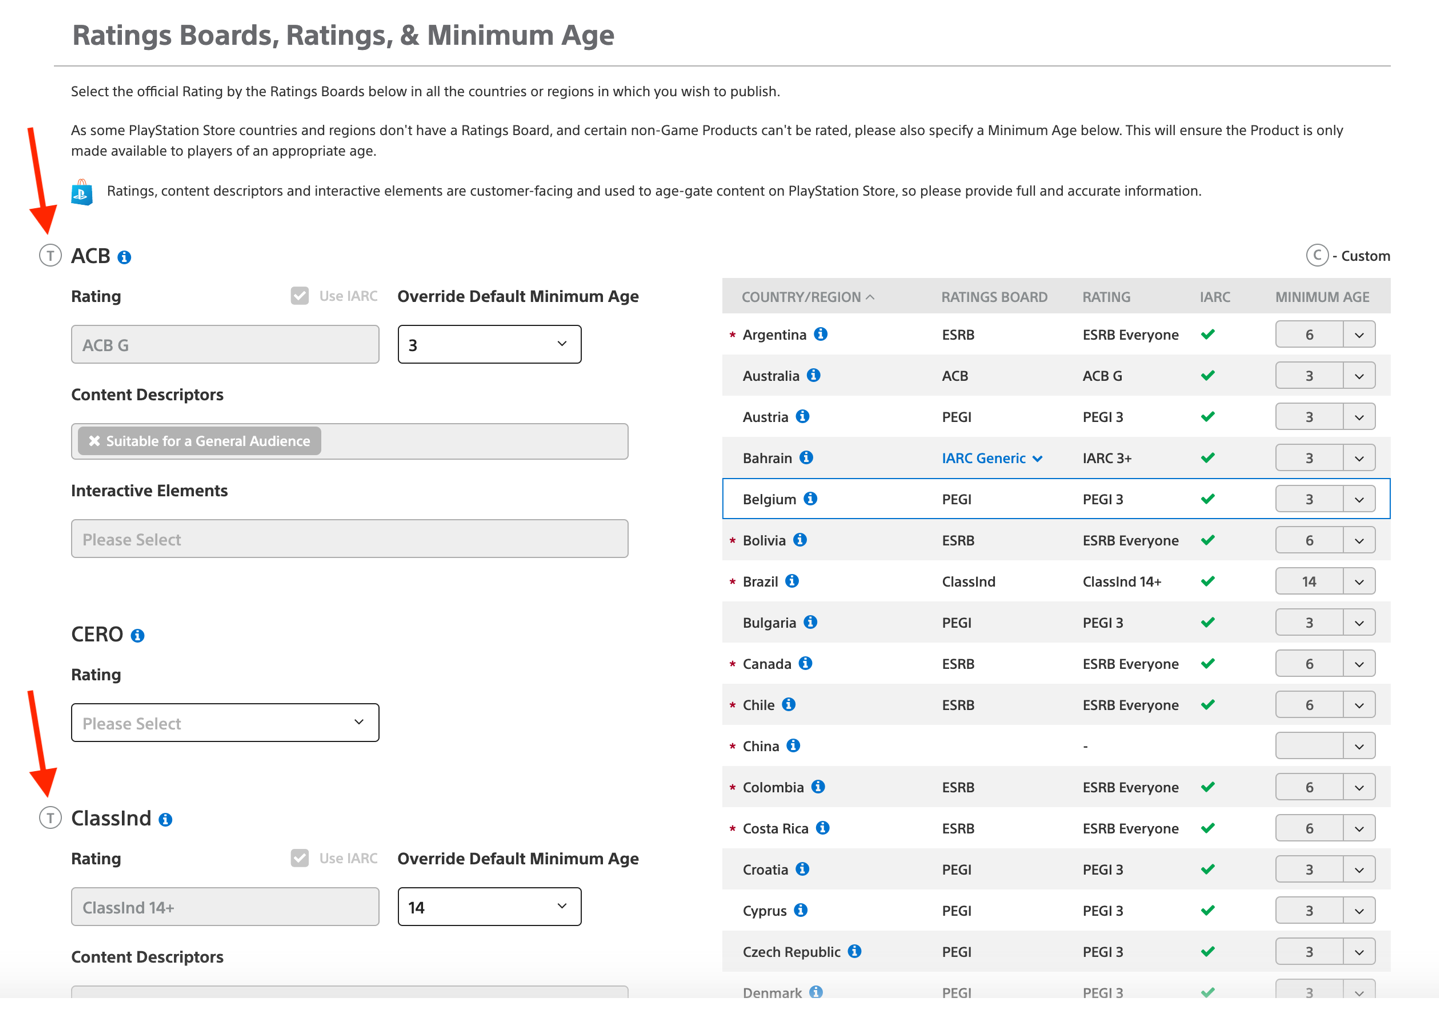Click the ClassInd 14+ rating field
This screenshot has height=1024, width=1439.
225,907
